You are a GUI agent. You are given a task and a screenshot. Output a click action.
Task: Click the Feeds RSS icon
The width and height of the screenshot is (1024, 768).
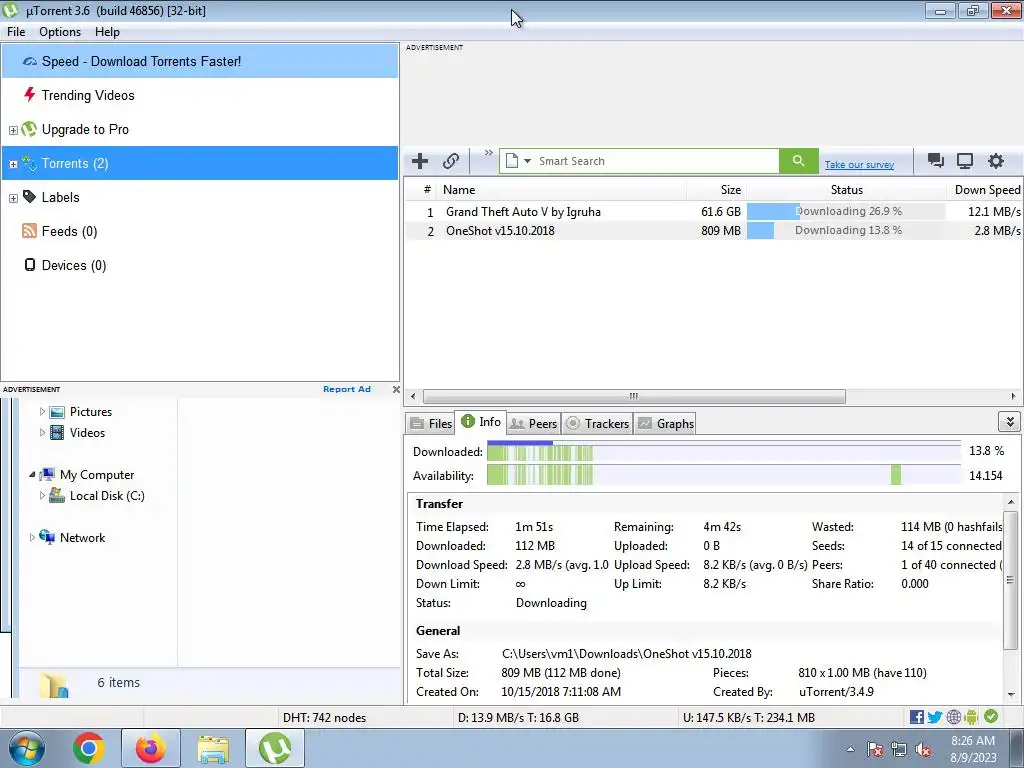(29, 231)
